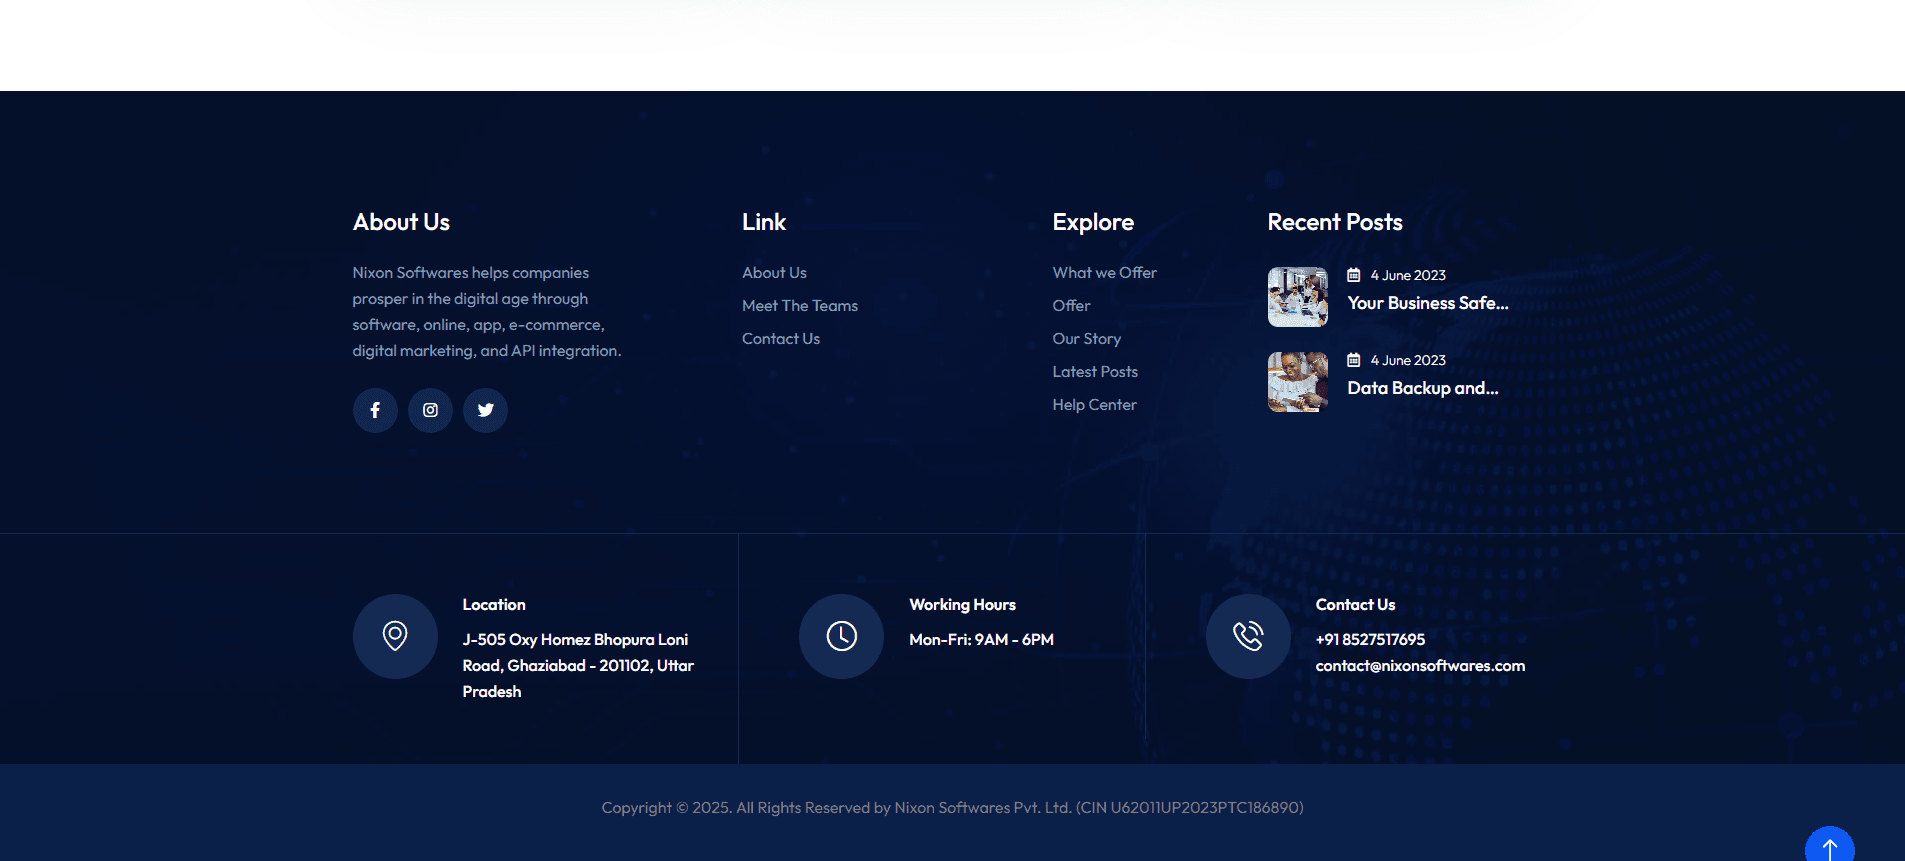Click the phone number +91 8527517695
1905x861 pixels.
[1370, 640]
